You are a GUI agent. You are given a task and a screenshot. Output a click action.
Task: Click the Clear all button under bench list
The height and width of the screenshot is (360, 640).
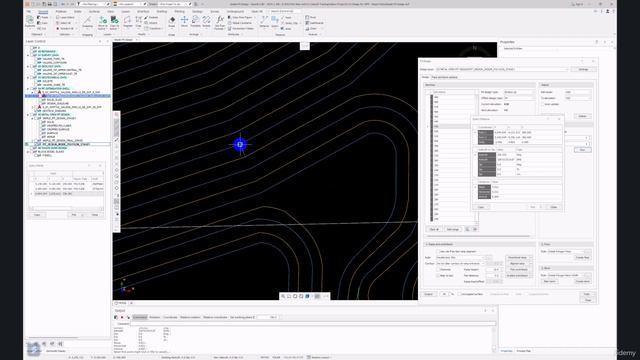click(434, 229)
